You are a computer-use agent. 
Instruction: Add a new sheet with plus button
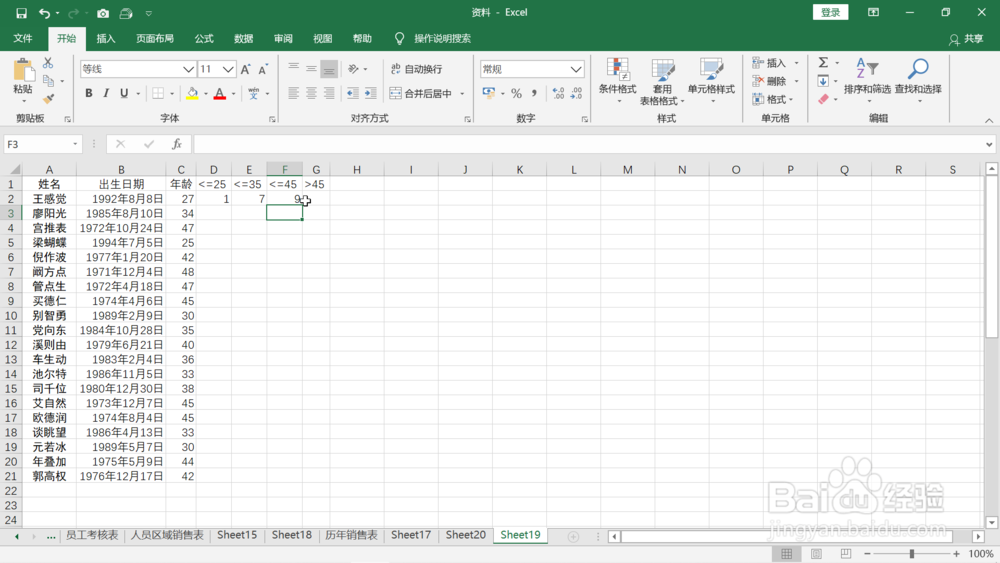point(573,537)
